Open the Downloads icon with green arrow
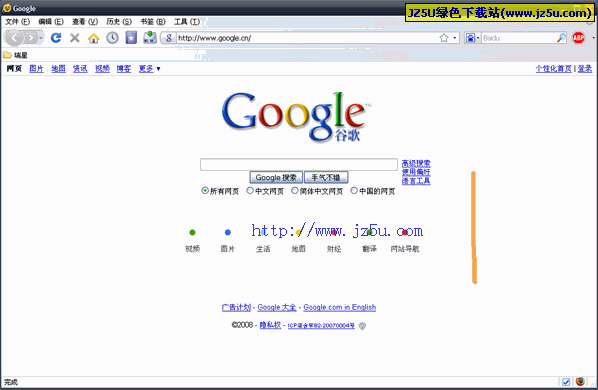 coord(150,37)
